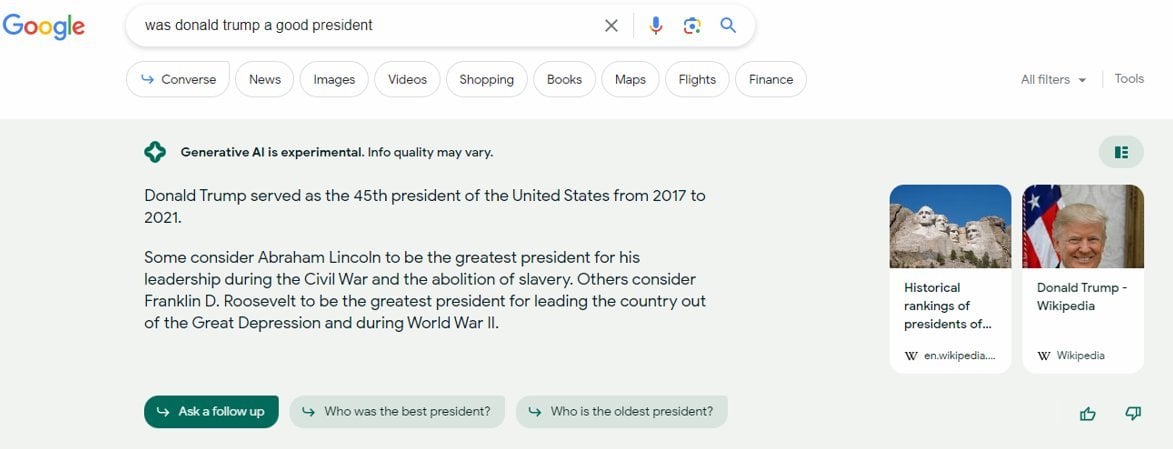Give thumbs down feedback on AI answer

pyautogui.click(x=1133, y=413)
